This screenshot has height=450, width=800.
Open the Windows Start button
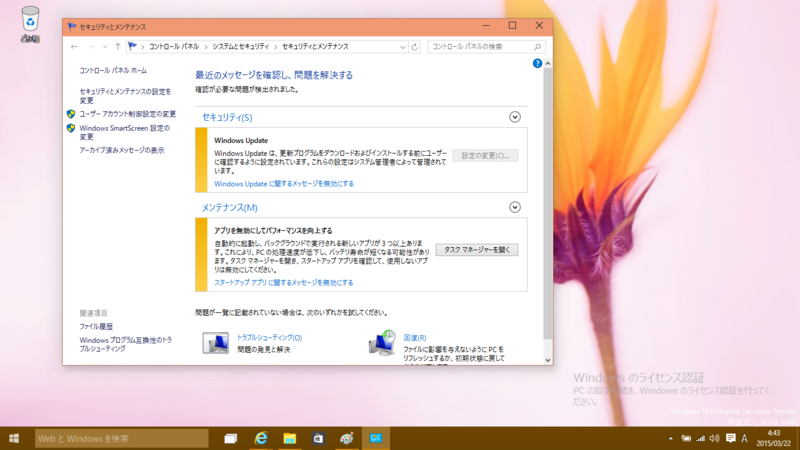point(14,438)
